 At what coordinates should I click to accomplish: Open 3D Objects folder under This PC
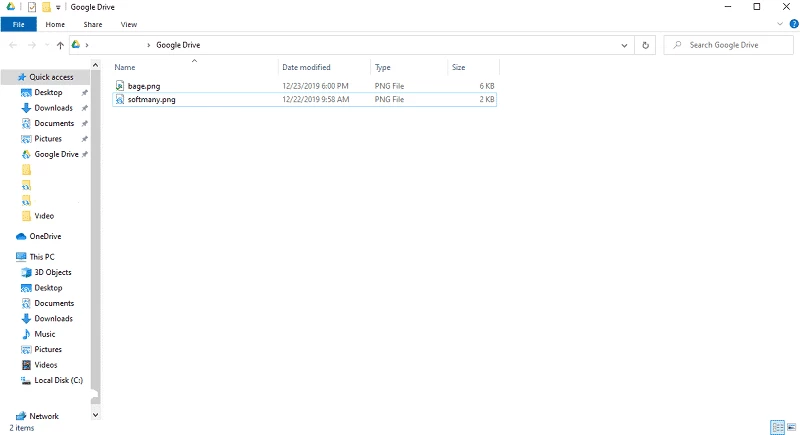(52, 272)
